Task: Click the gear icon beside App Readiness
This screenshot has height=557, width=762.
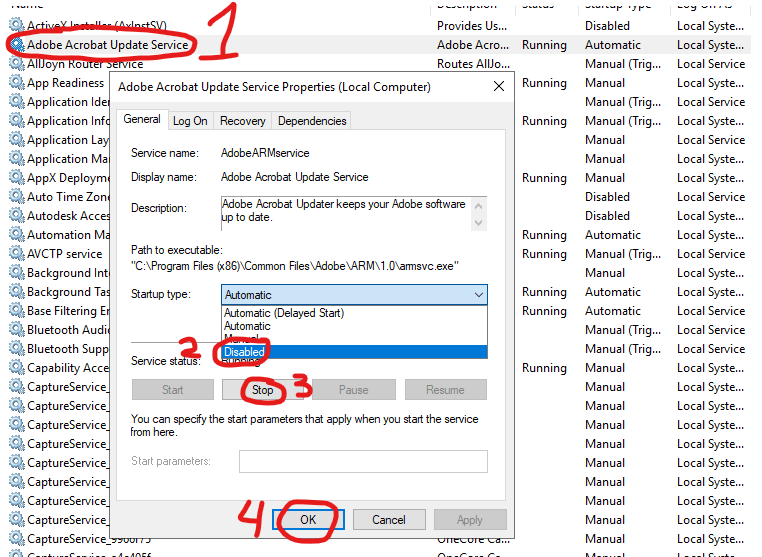Action: (x=17, y=83)
